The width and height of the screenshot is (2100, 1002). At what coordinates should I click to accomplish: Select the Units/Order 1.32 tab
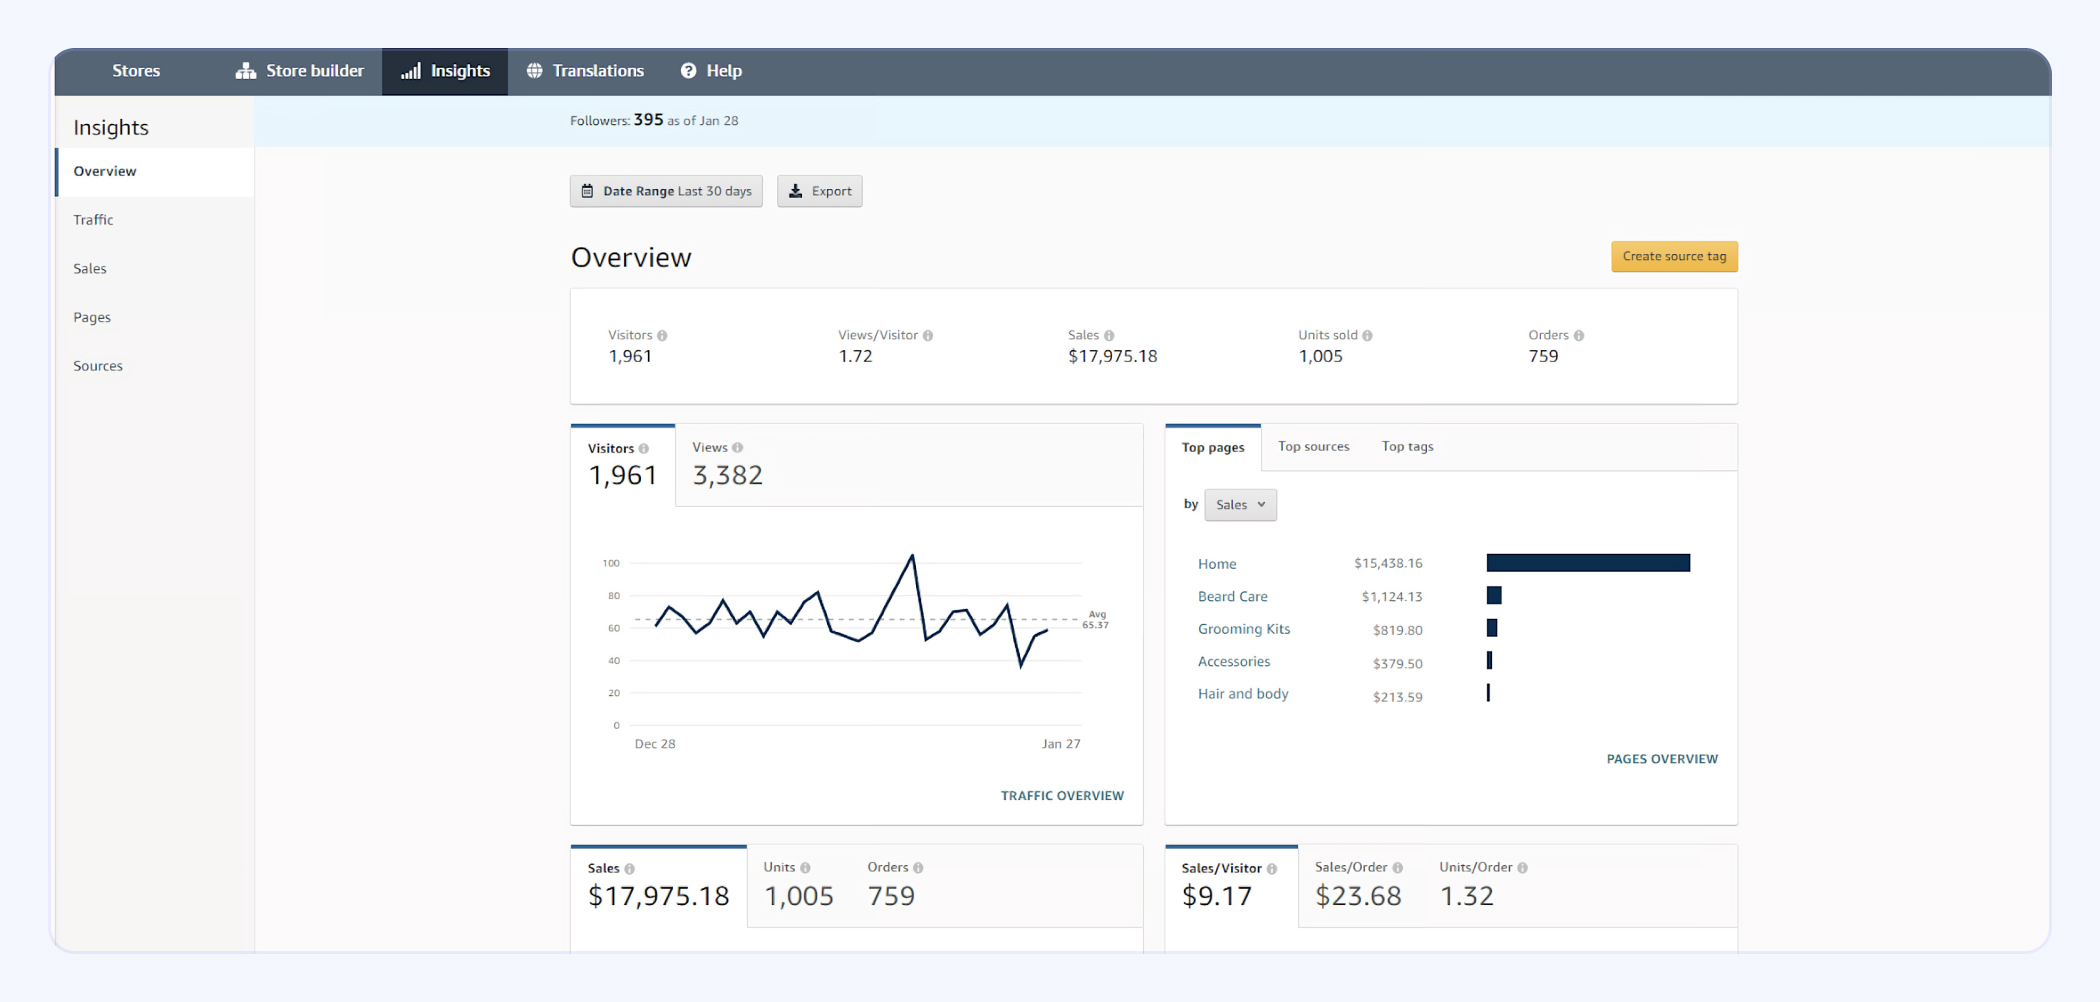coord(1483,885)
